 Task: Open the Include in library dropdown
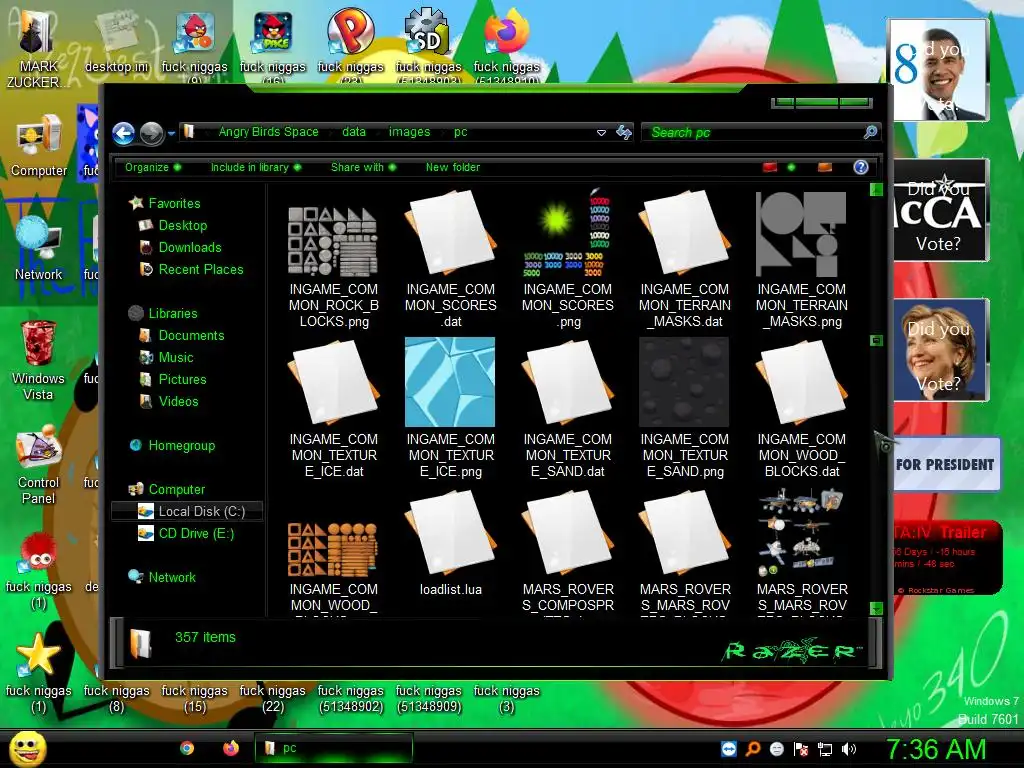(255, 167)
